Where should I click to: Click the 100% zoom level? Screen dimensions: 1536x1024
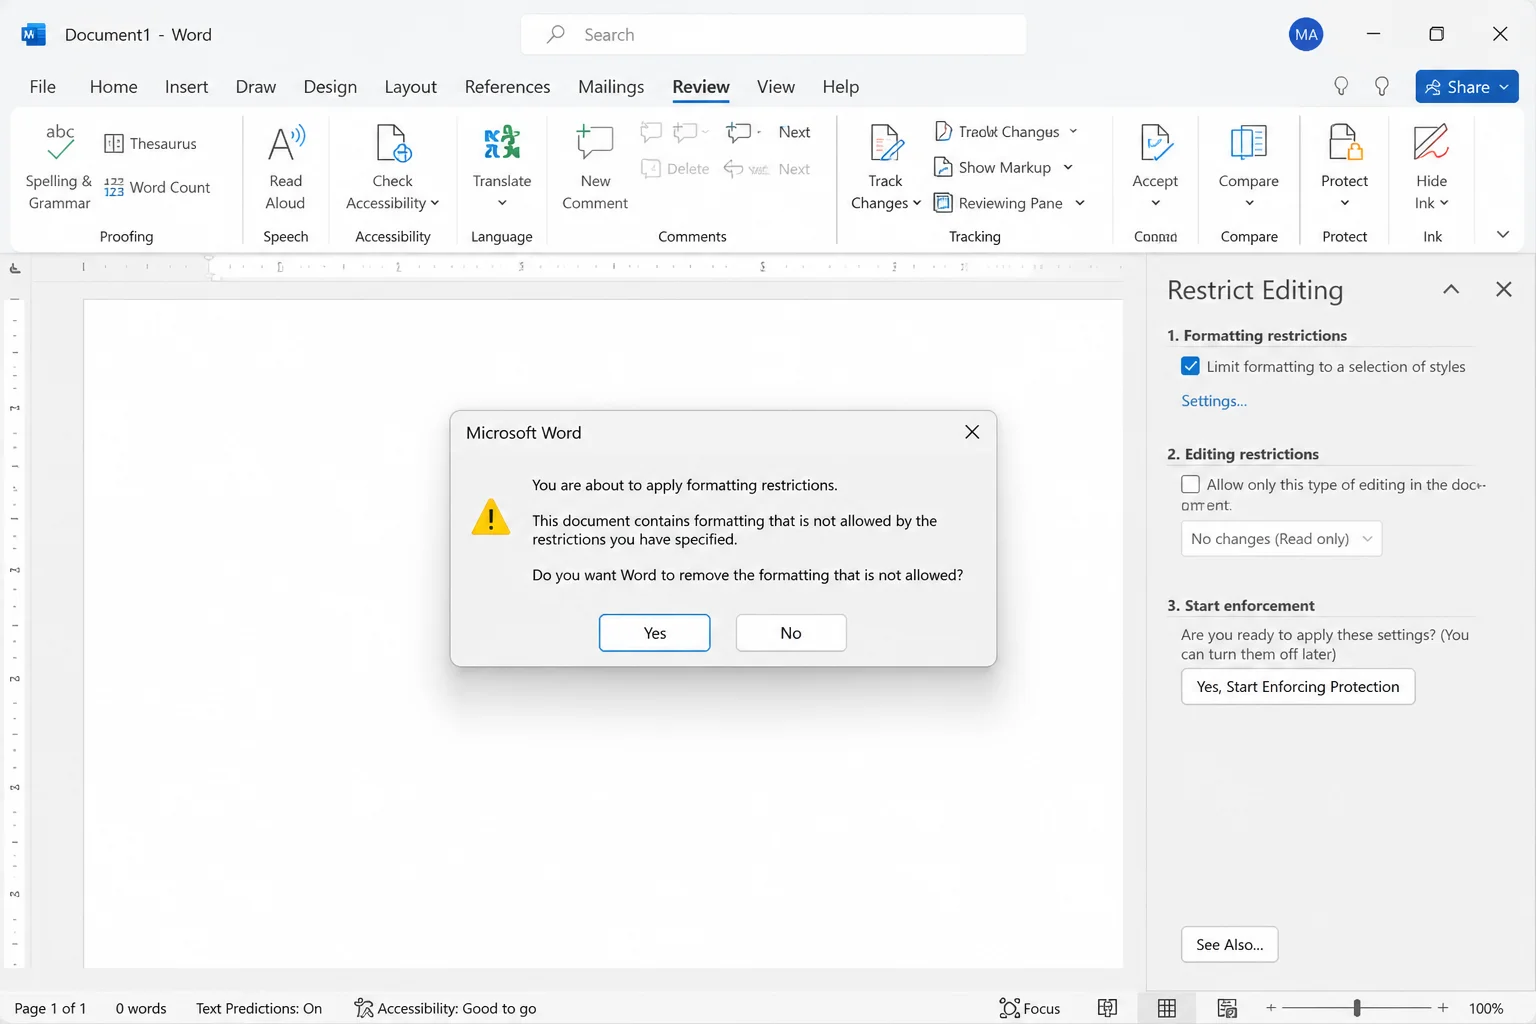coord(1486,1008)
